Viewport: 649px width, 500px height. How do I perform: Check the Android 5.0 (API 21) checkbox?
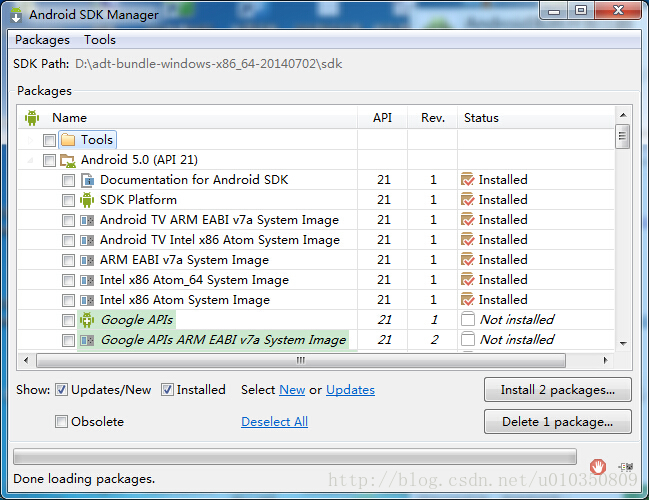click(49, 160)
